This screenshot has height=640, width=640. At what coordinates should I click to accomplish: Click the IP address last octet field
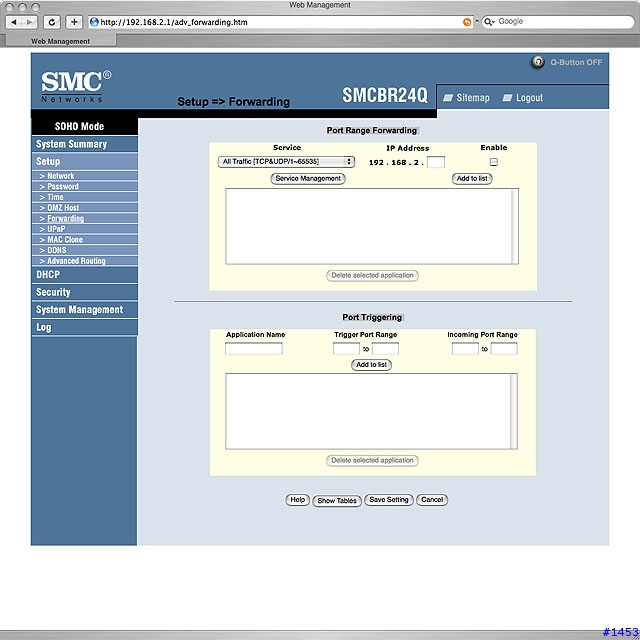tap(436, 162)
